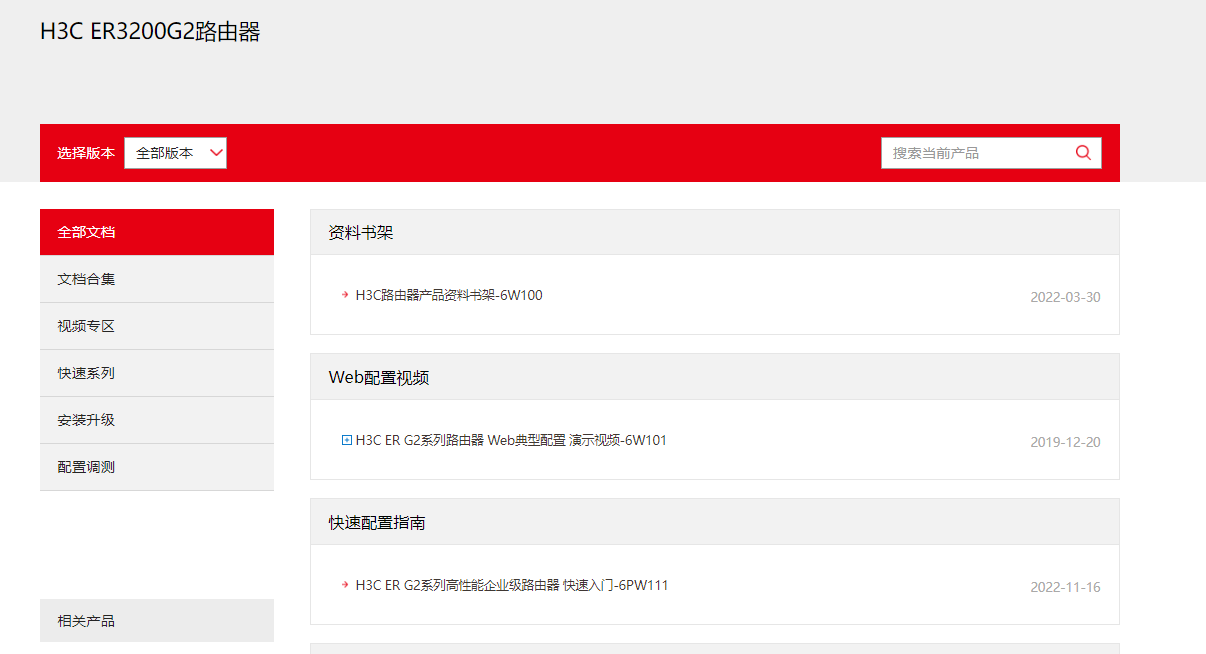The width and height of the screenshot is (1206, 654).
Task: Open the 文档合集 sidebar item
Action: (x=157, y=279)
